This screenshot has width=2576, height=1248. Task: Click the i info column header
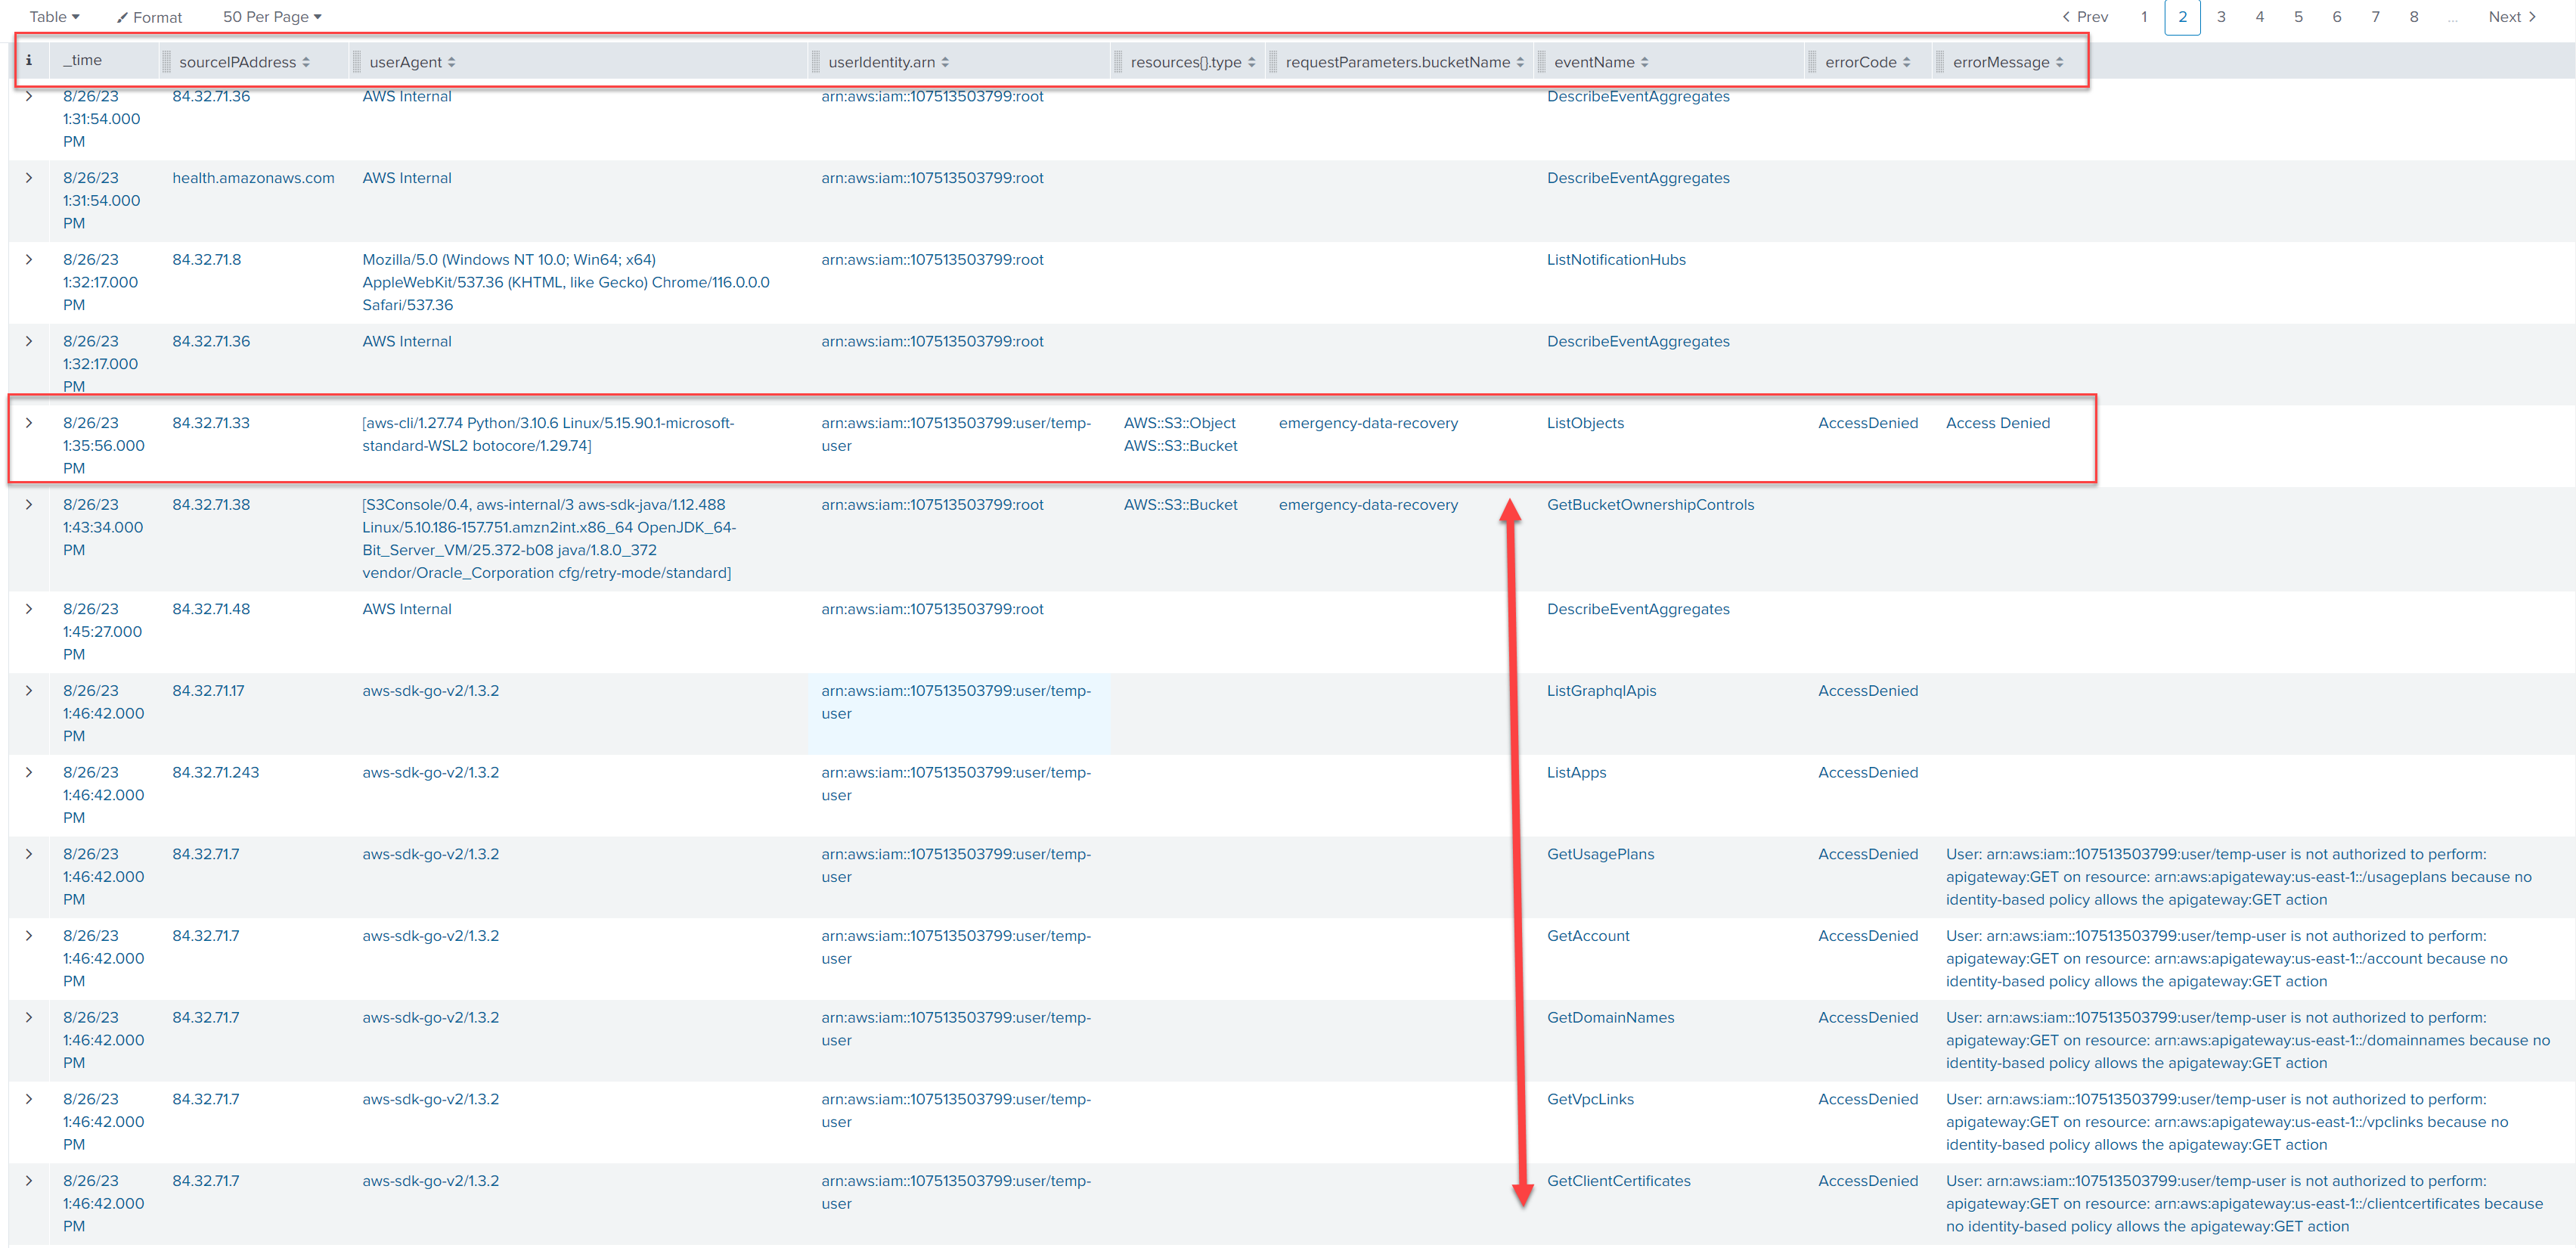[29, 60]
